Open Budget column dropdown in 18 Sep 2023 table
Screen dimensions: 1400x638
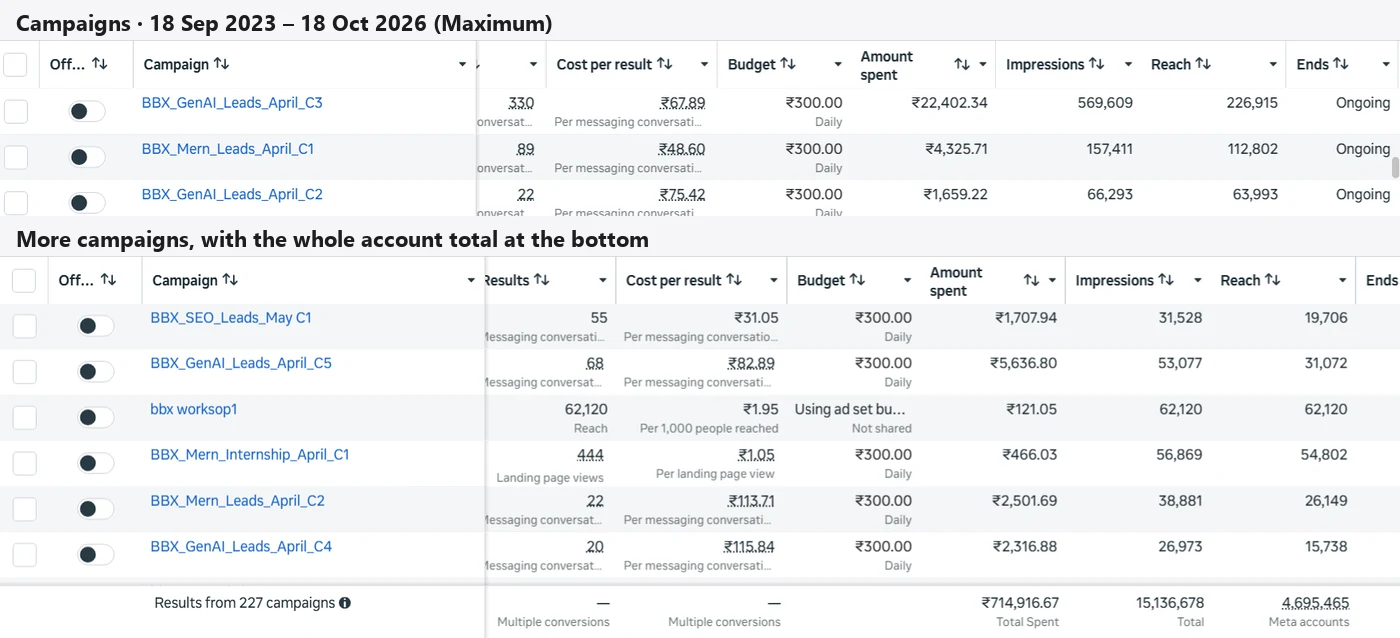click(x=838, y=65)
